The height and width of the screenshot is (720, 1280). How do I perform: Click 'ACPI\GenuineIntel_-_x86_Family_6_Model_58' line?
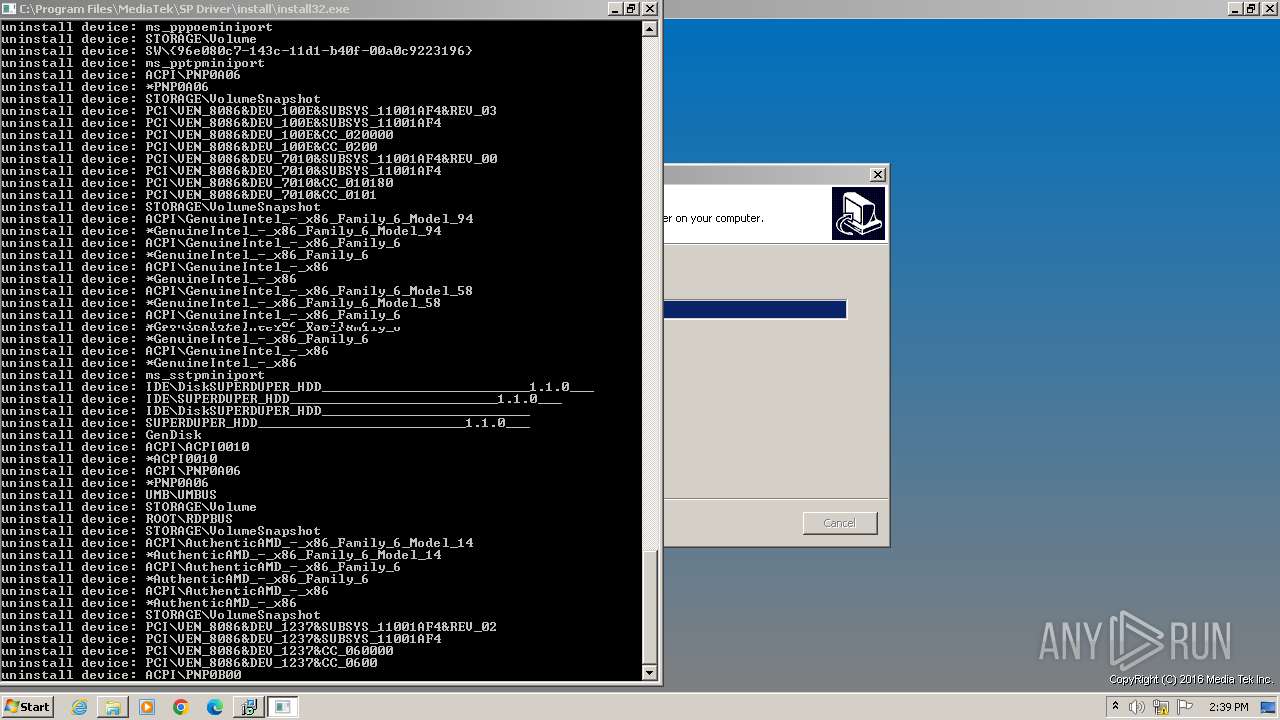coord(237,291)
